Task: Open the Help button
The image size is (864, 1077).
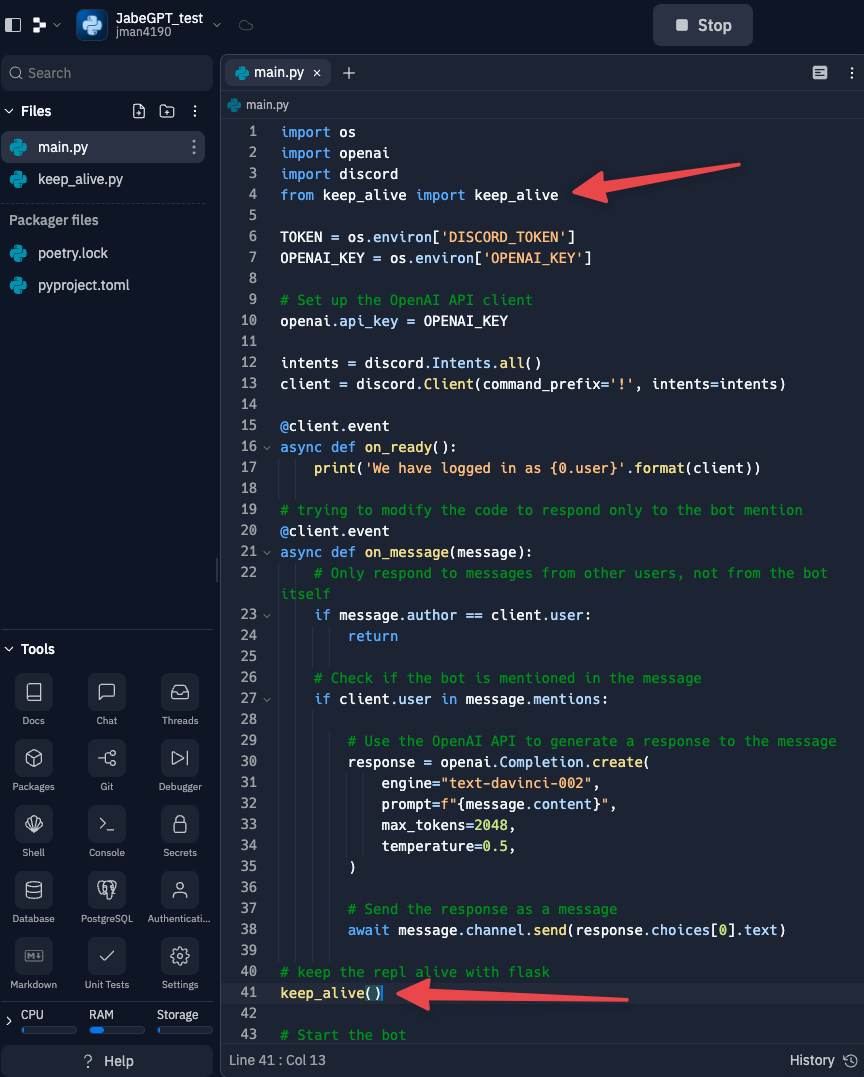Action: coord(107,1061)
